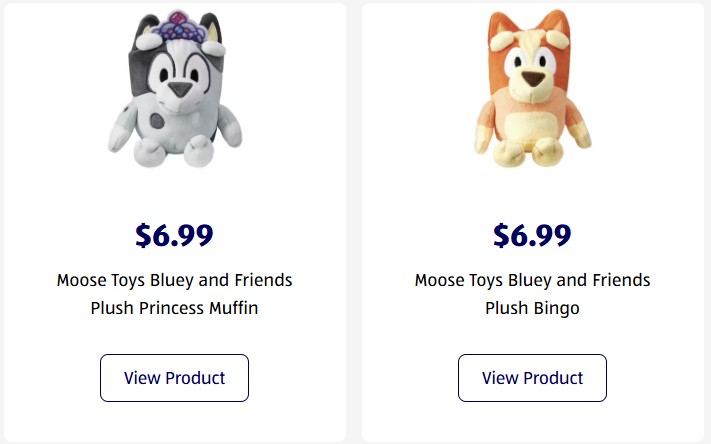Click View Product under Plush Bingo
This screenshot has height=444, width=711.
532,378
